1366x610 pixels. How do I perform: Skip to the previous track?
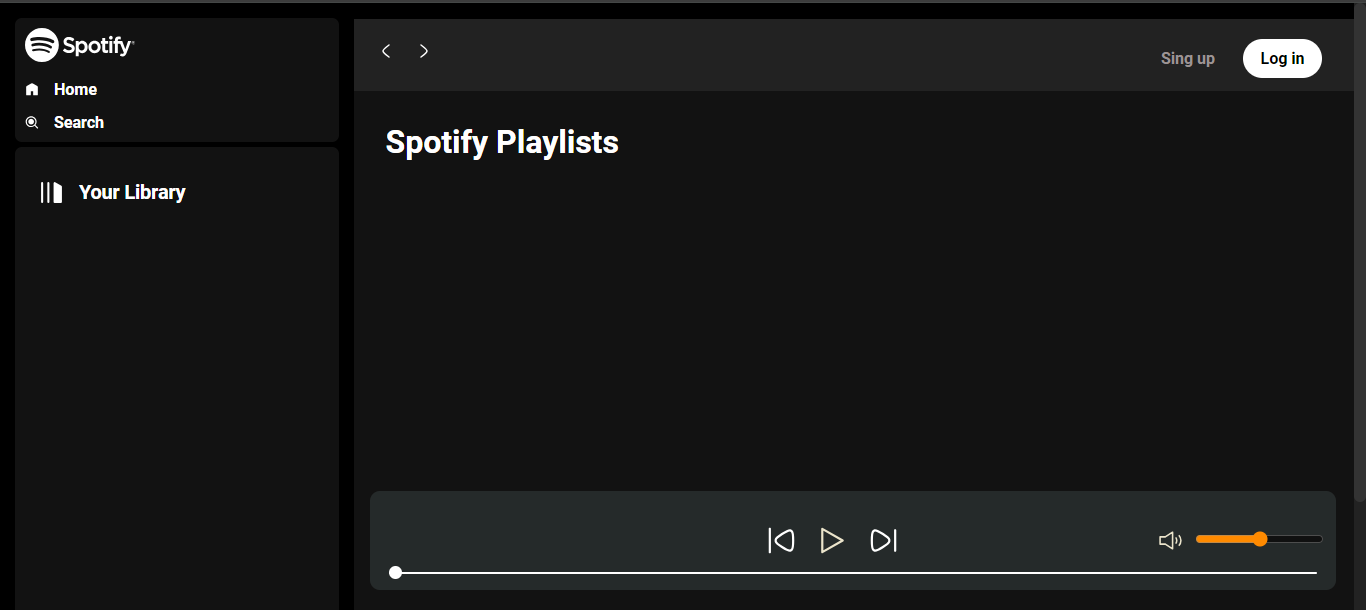tap(781, 540)
